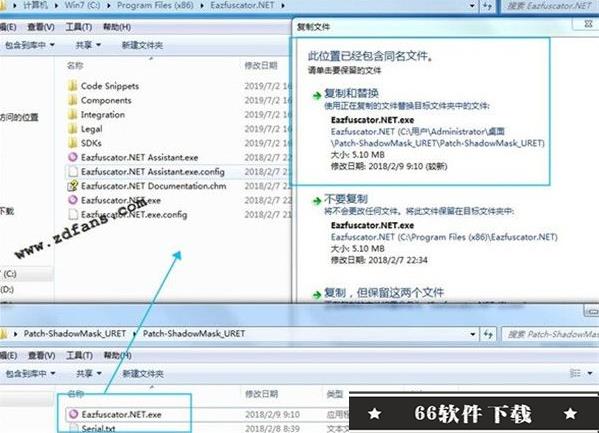
Task: Select the Components folder icon
Action: (73, 100)
